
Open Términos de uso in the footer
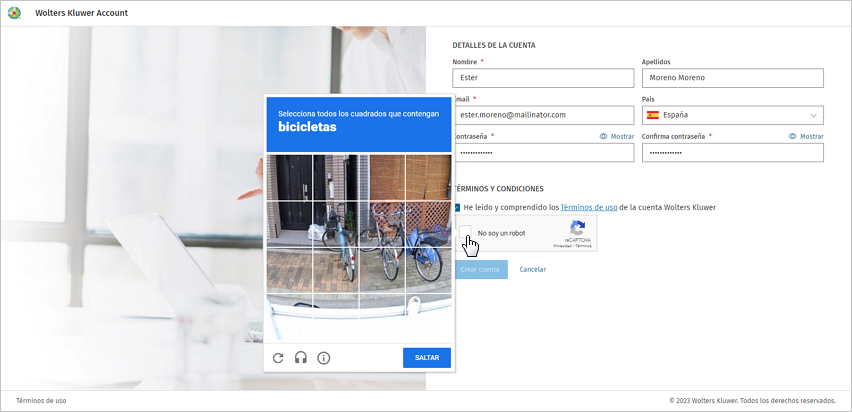41,401
